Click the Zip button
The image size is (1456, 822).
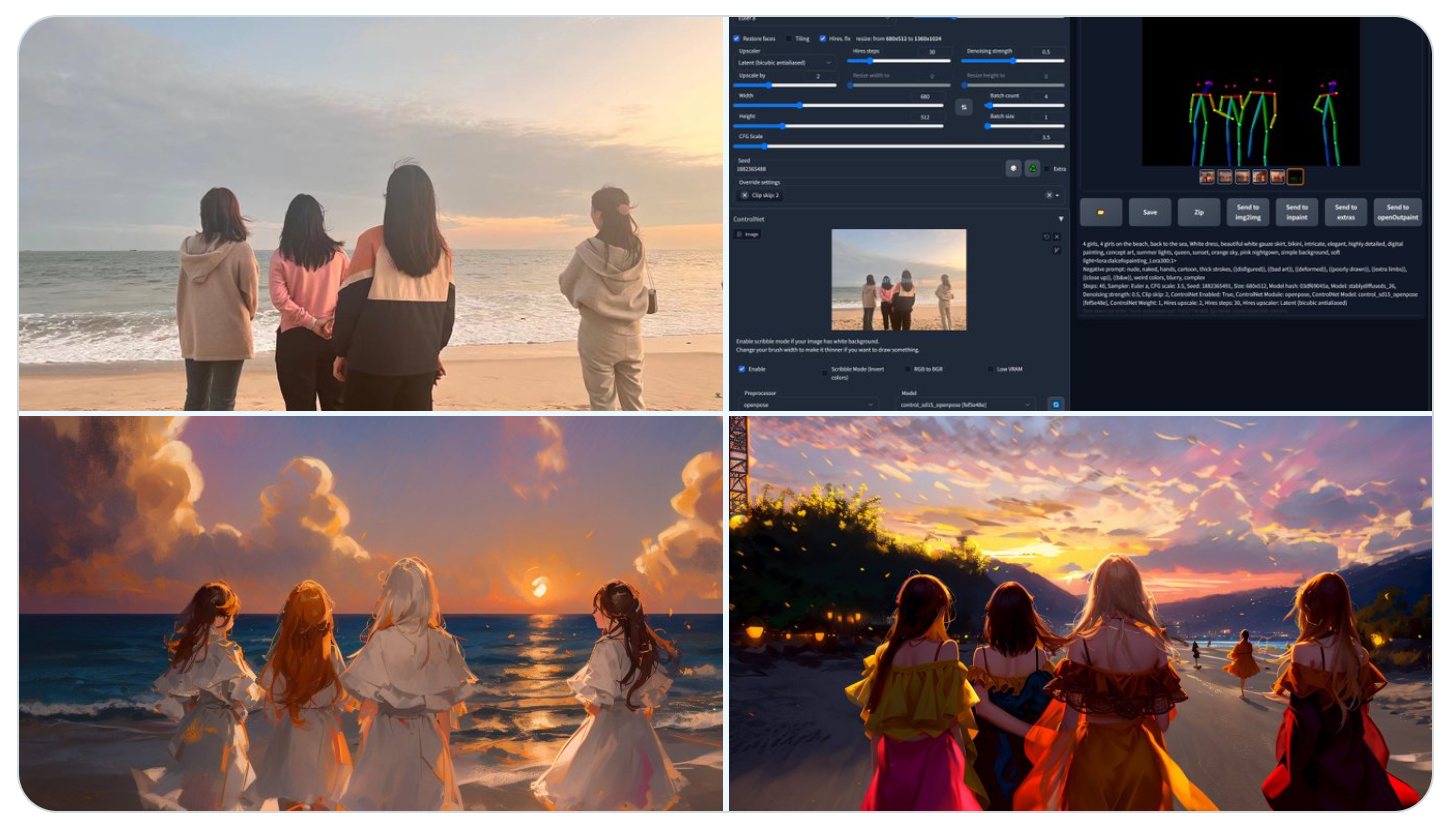[x=1198, y=212]
